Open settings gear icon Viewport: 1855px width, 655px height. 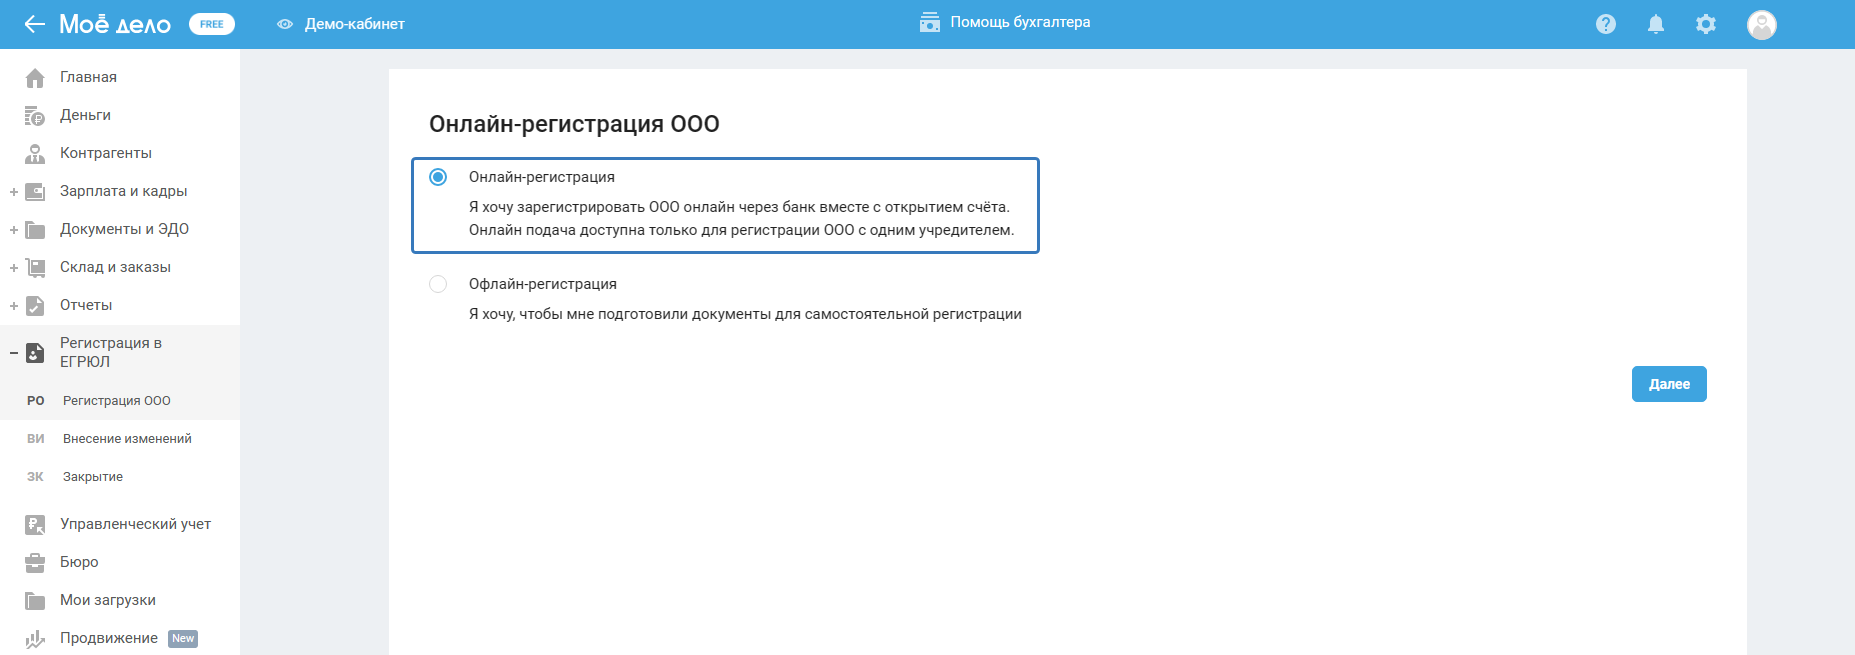coord(1706,24)
